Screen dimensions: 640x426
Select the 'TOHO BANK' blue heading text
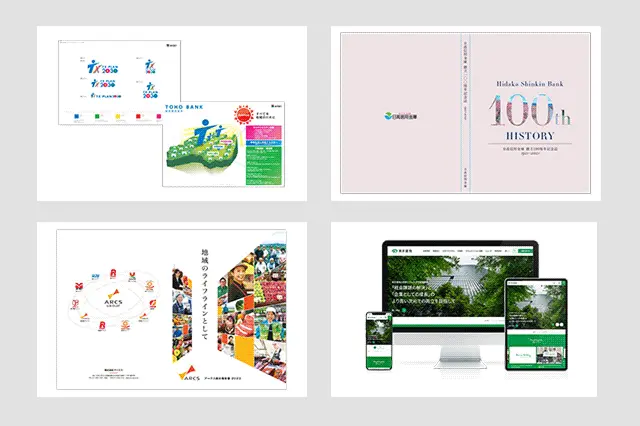pyautogui.click(x=184, y=107)
